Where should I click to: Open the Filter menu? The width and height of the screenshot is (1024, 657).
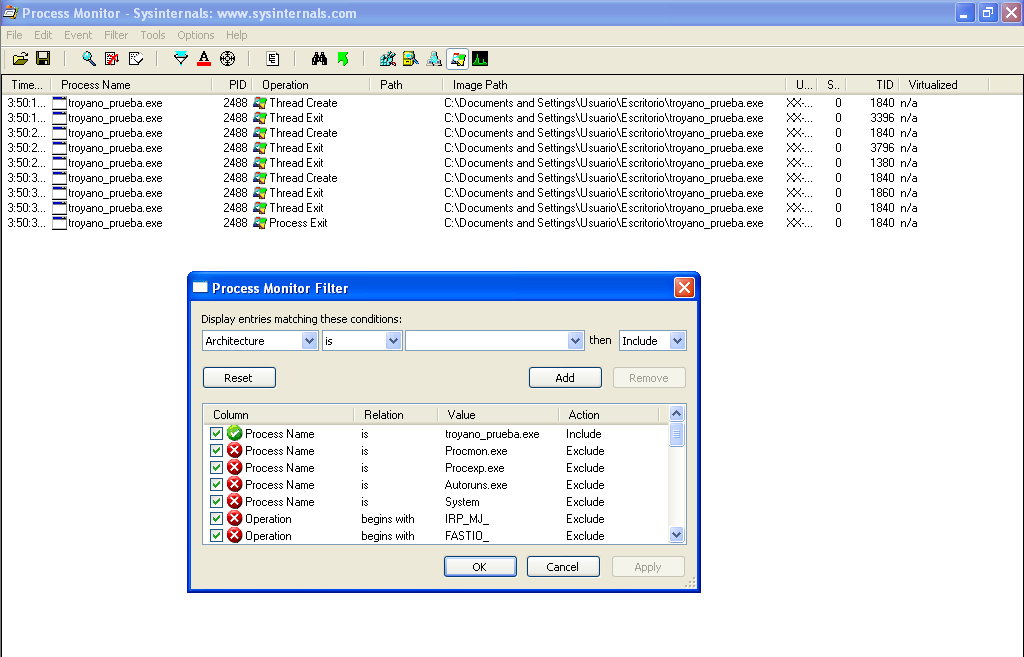pos(116,34)
